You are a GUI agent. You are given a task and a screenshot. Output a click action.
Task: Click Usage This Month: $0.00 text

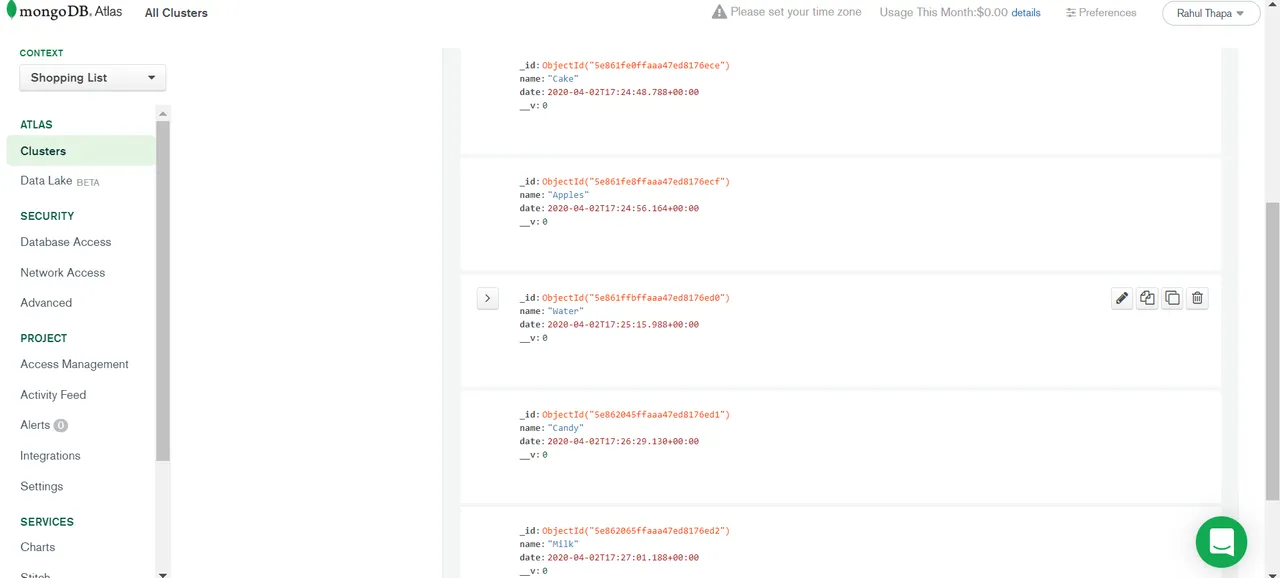point(944,13)
